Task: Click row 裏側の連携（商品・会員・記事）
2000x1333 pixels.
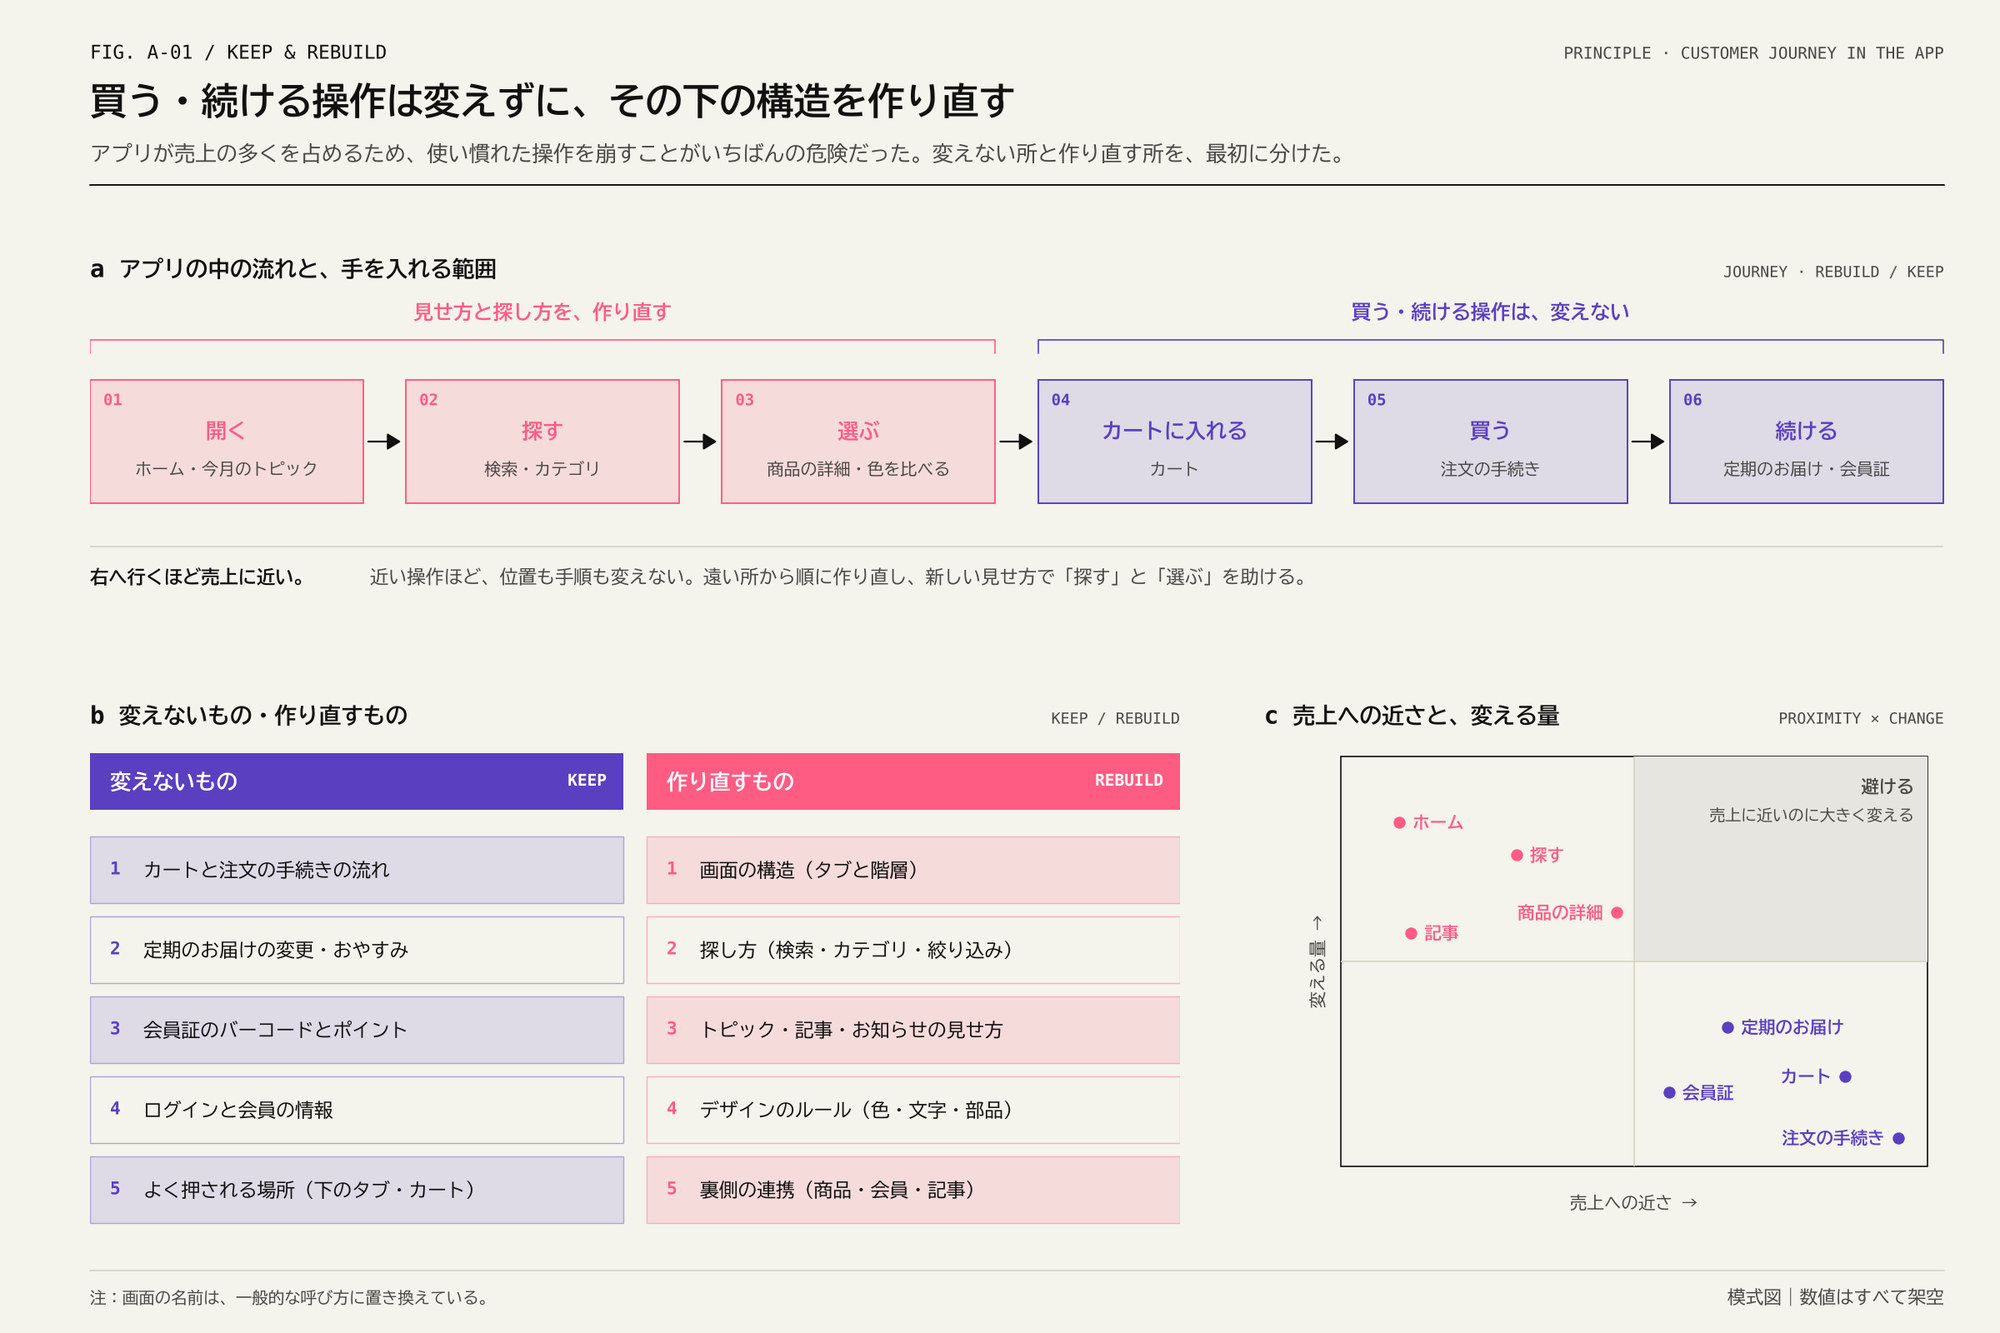Action: point(913,1190)
